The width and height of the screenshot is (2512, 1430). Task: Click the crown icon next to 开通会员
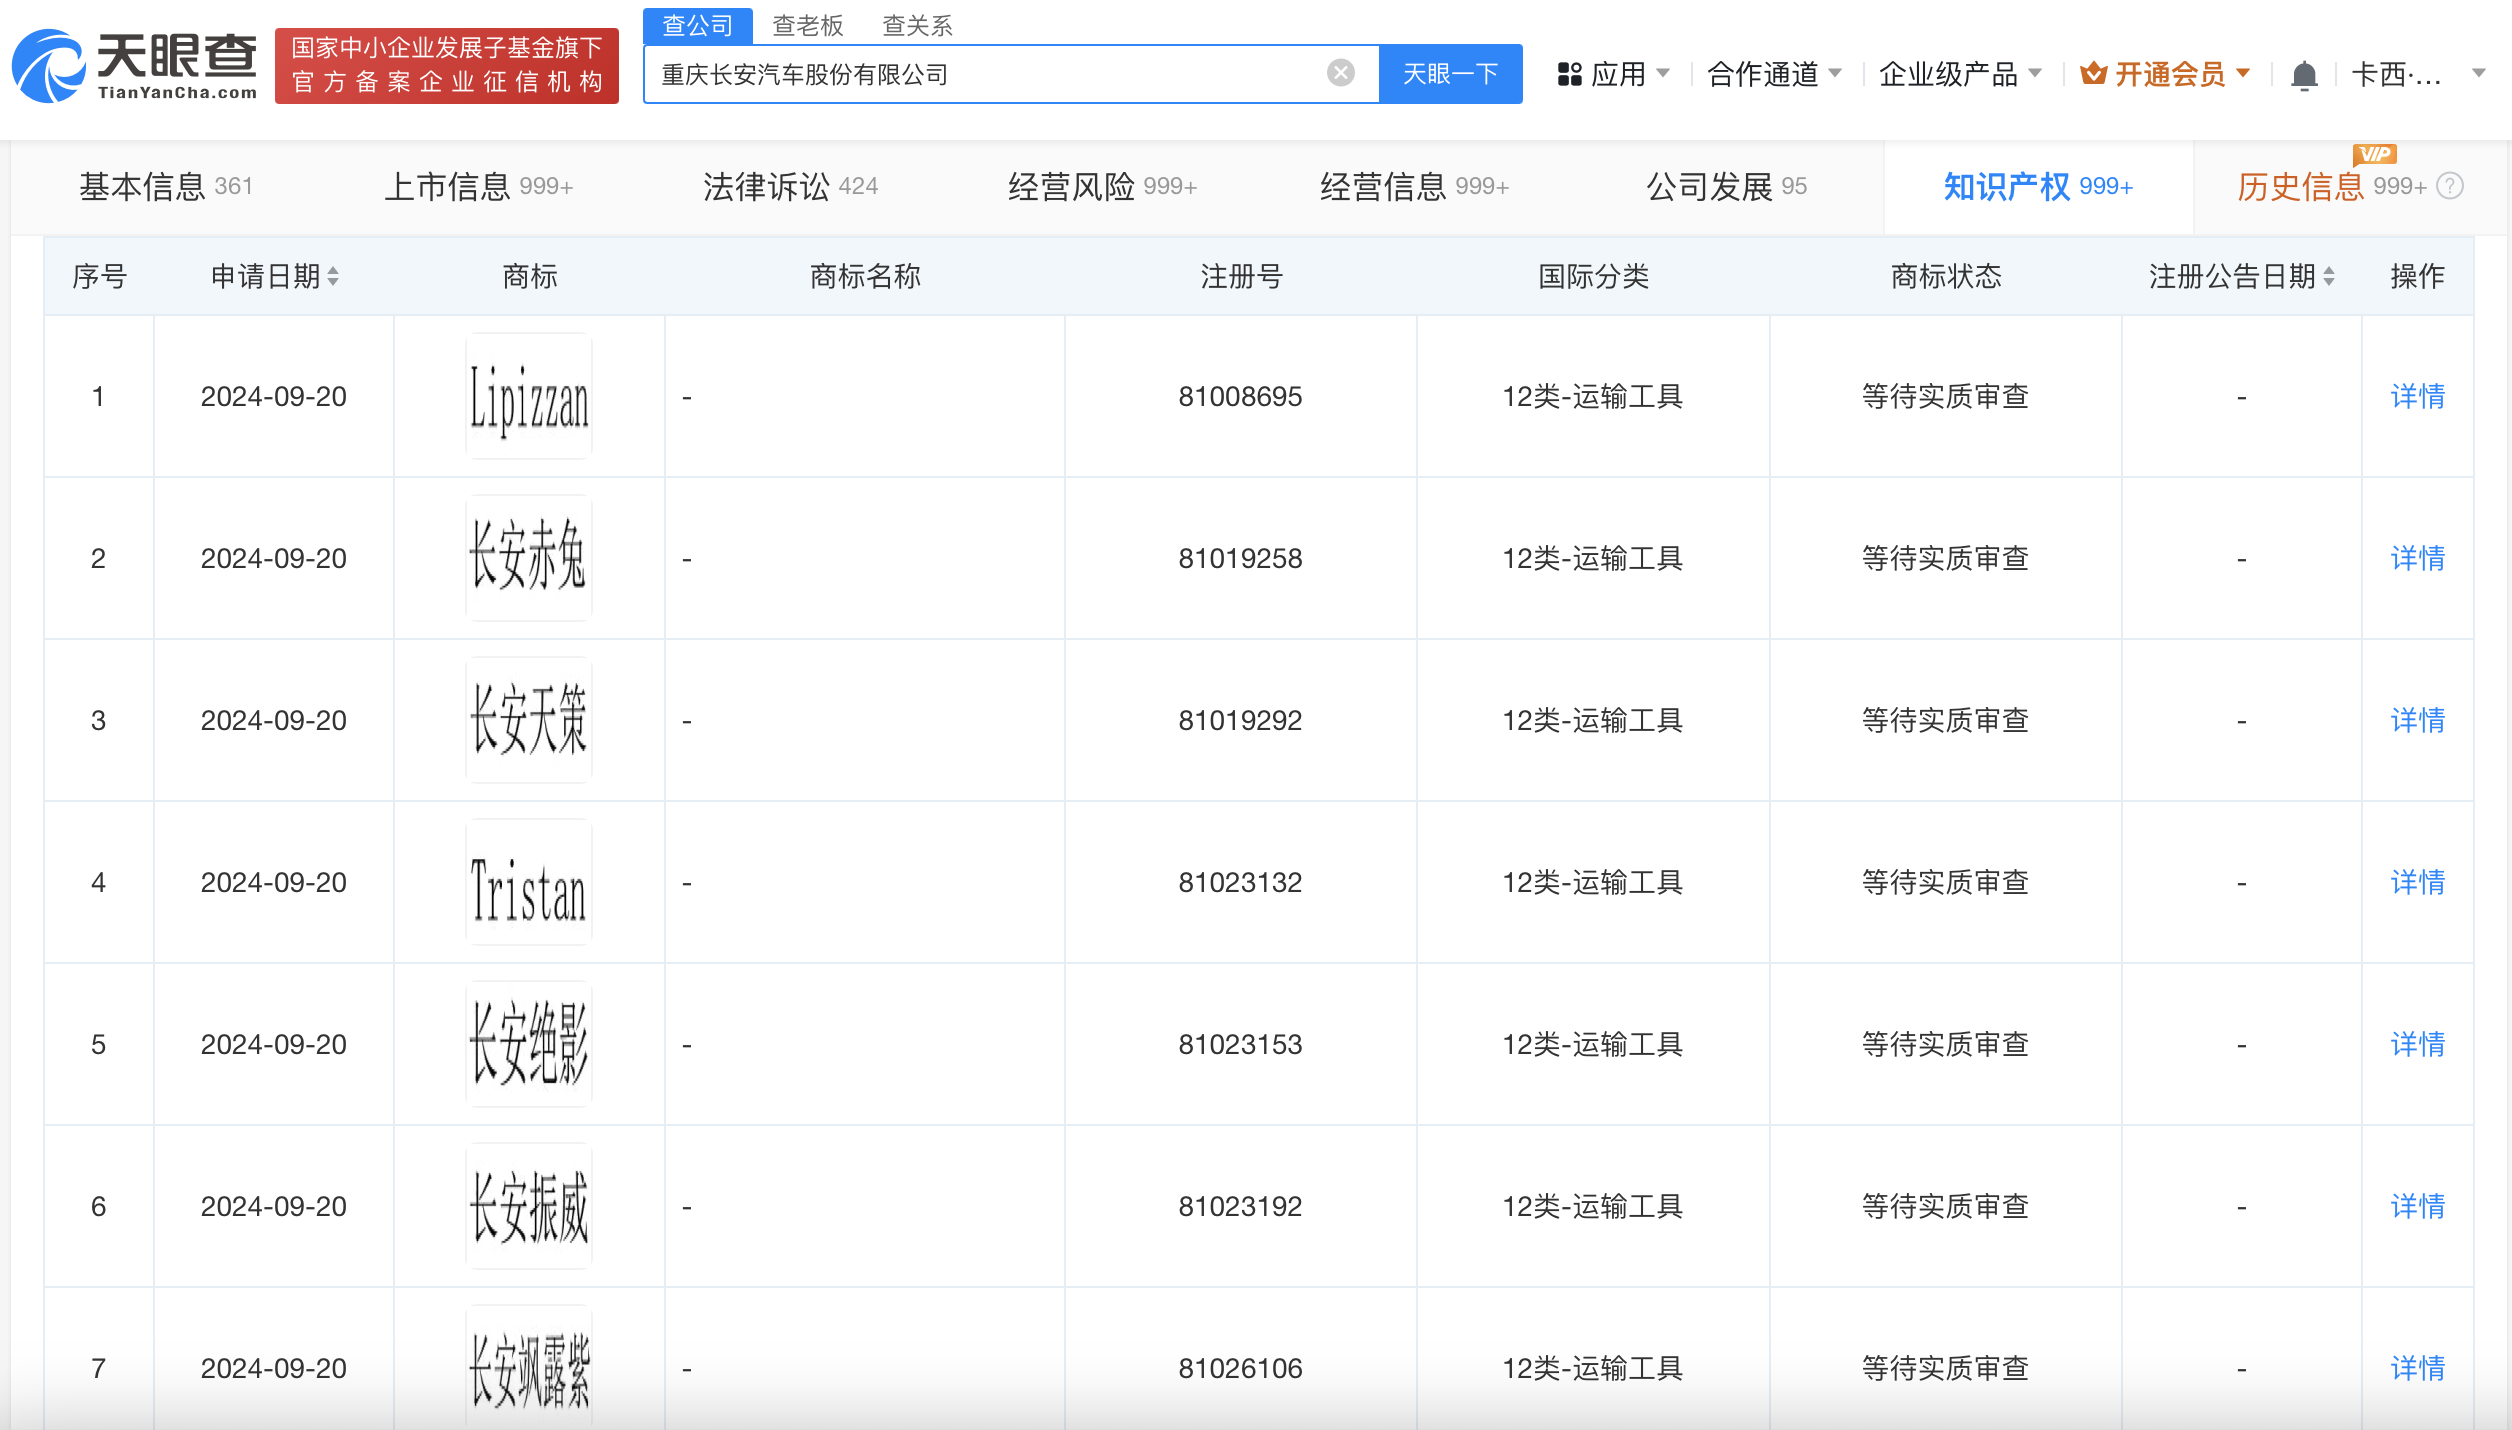[x=2092, y=72]
